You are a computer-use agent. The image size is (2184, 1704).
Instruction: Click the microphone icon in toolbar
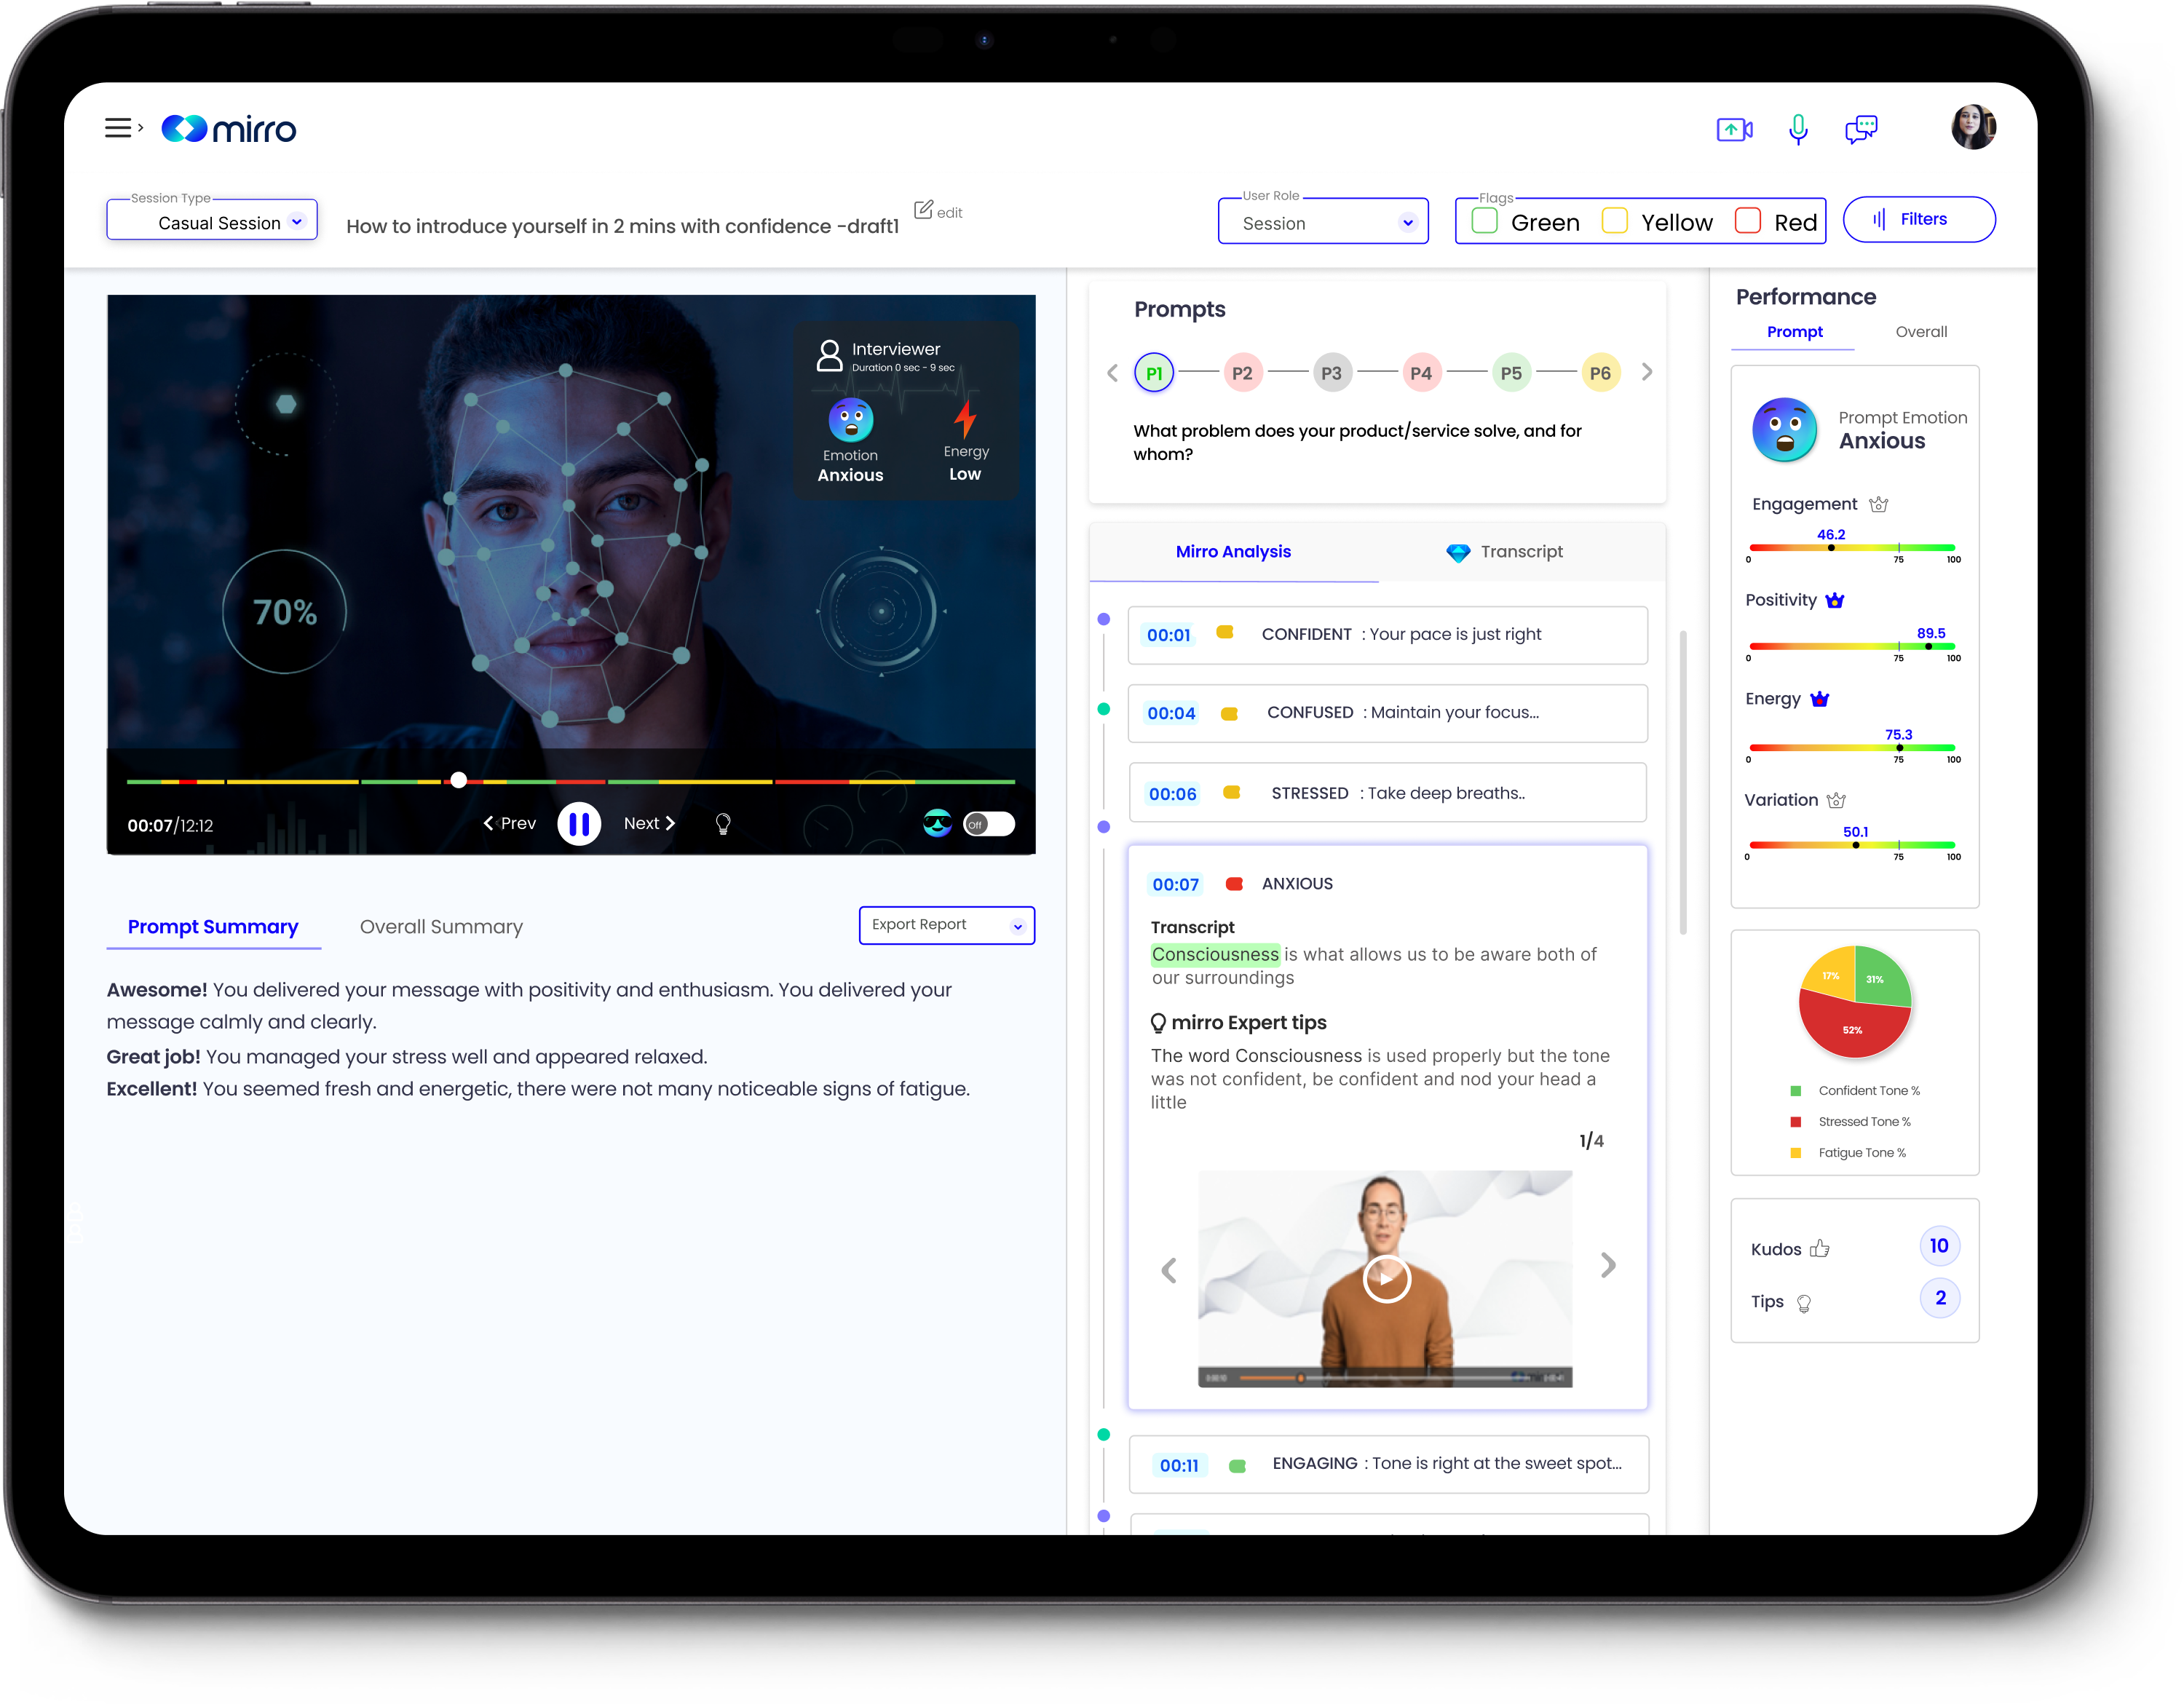1796,127
